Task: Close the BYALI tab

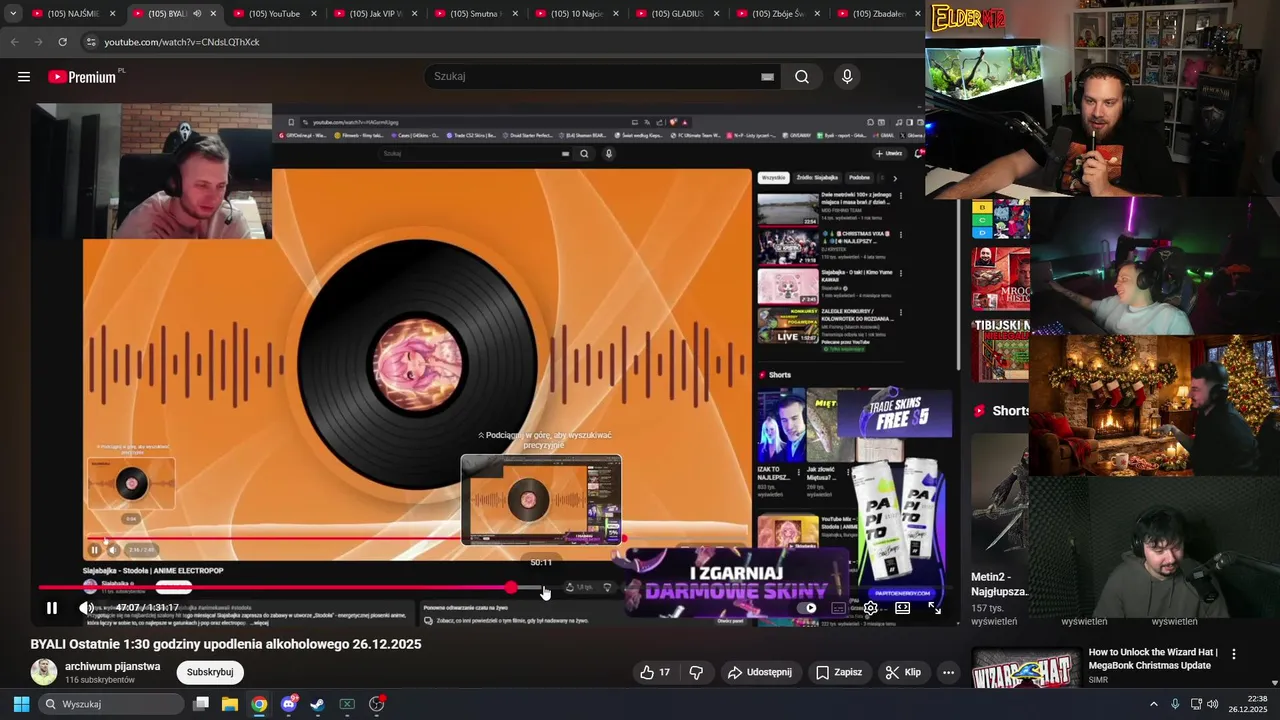Action: 213,14
